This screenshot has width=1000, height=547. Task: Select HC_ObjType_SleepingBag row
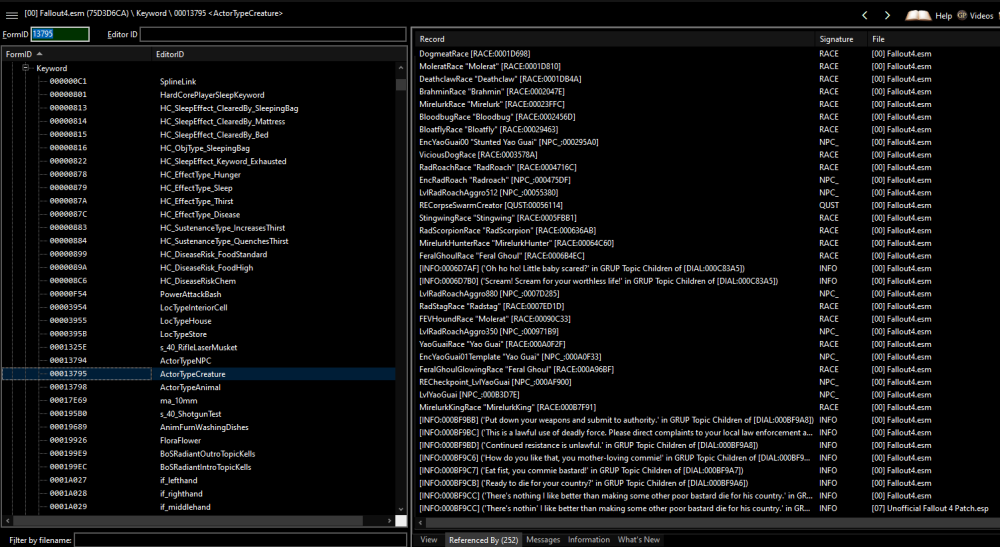[199, 148]
